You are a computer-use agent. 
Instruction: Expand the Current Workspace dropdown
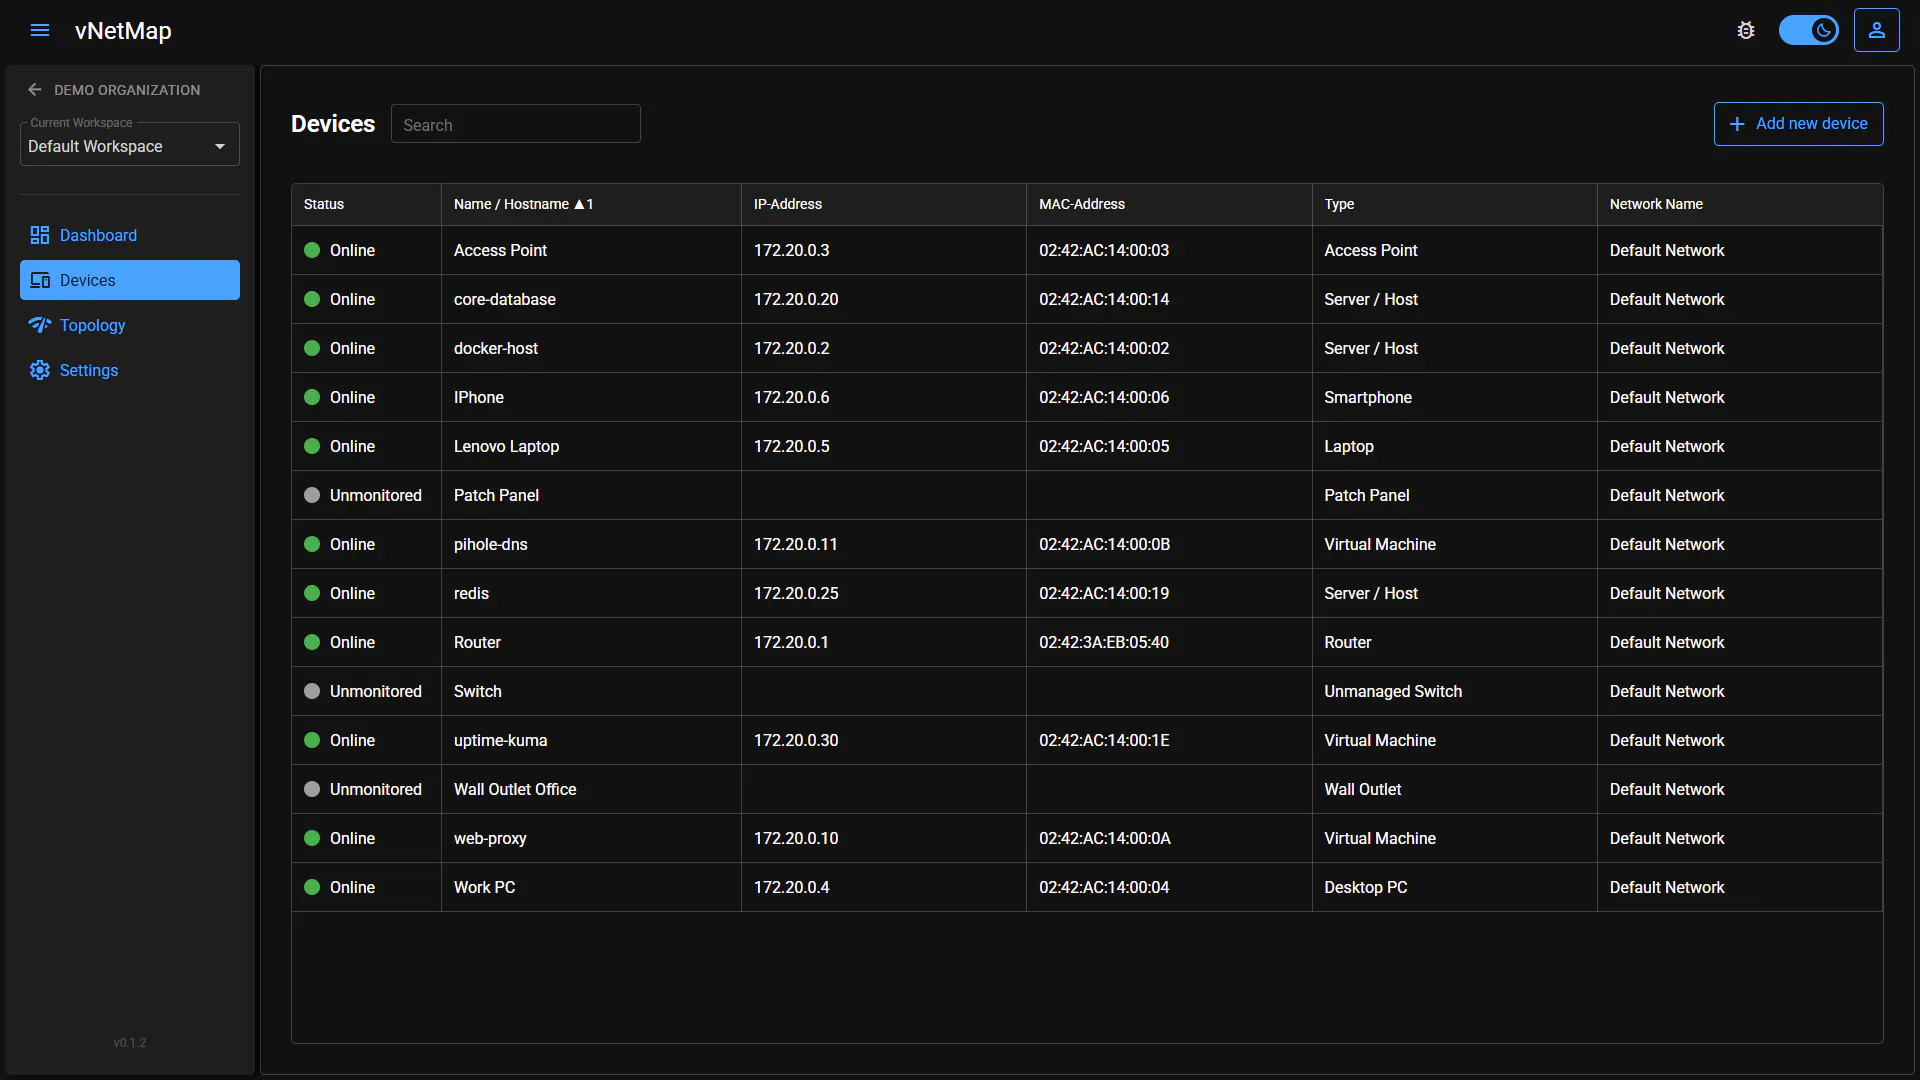pos(130,146)
